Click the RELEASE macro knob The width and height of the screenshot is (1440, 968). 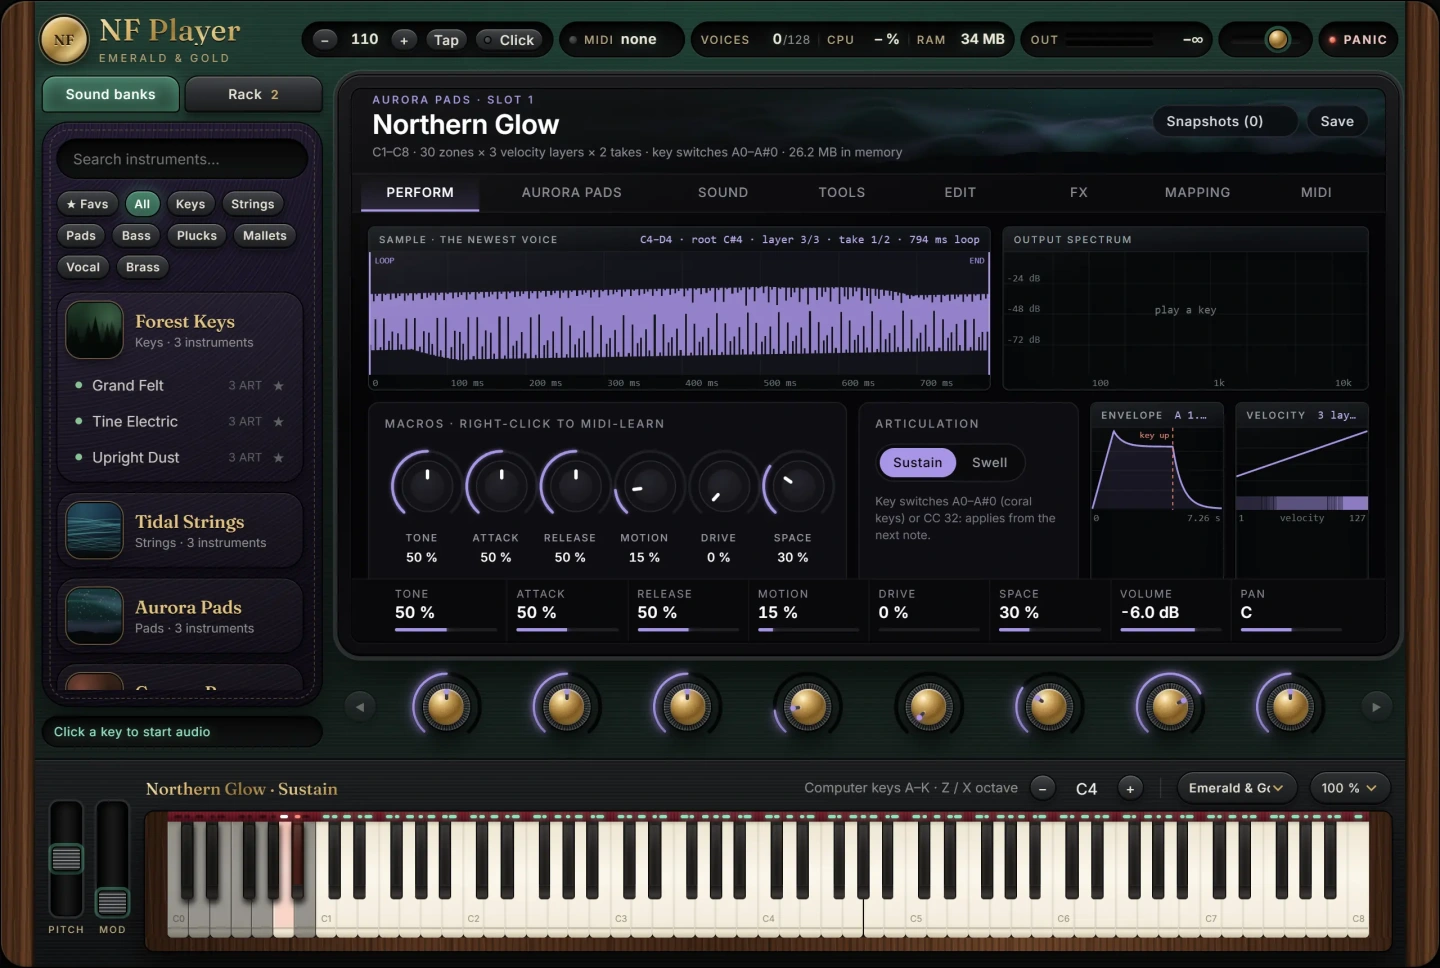coord(575,485)
